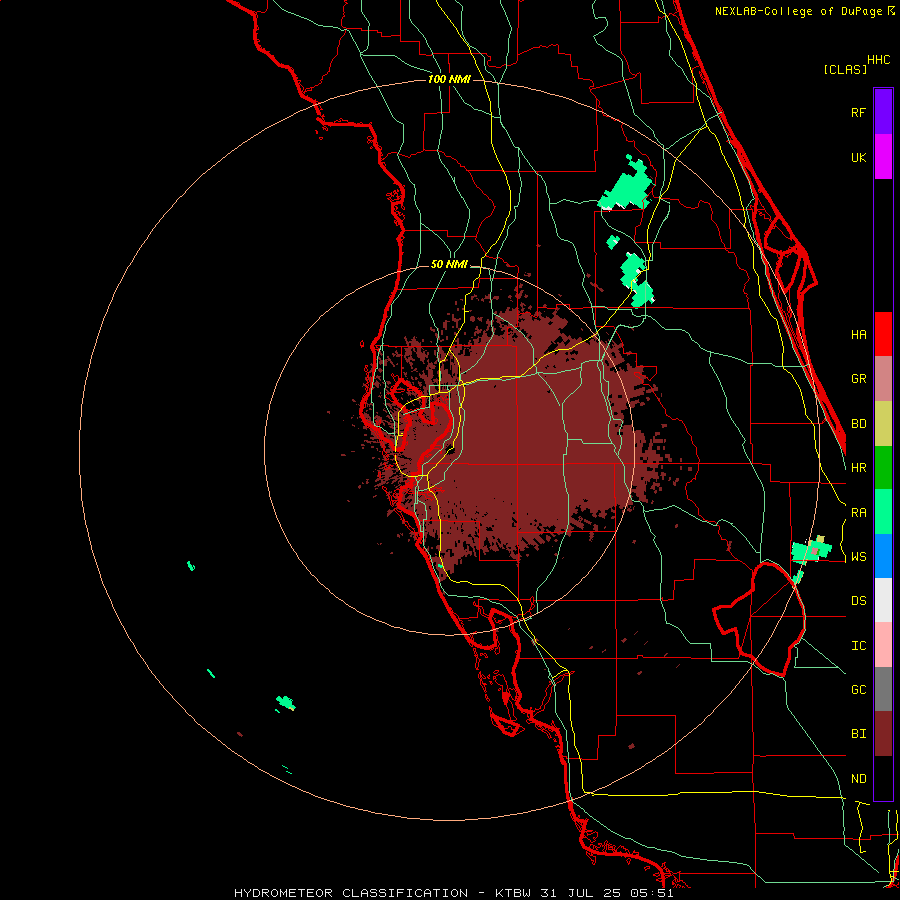Click the white DS legend swatch

point(883,600)
